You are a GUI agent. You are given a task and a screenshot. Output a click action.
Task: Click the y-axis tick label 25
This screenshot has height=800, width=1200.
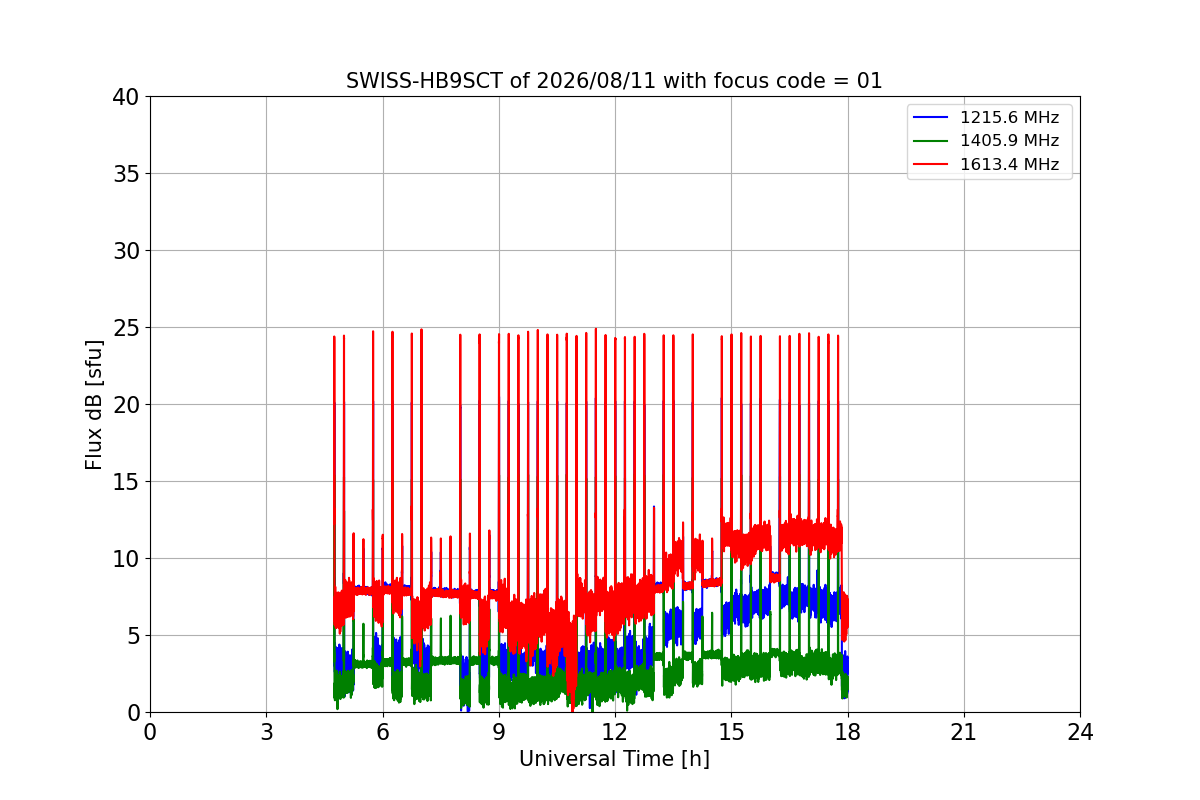(126, 328)
